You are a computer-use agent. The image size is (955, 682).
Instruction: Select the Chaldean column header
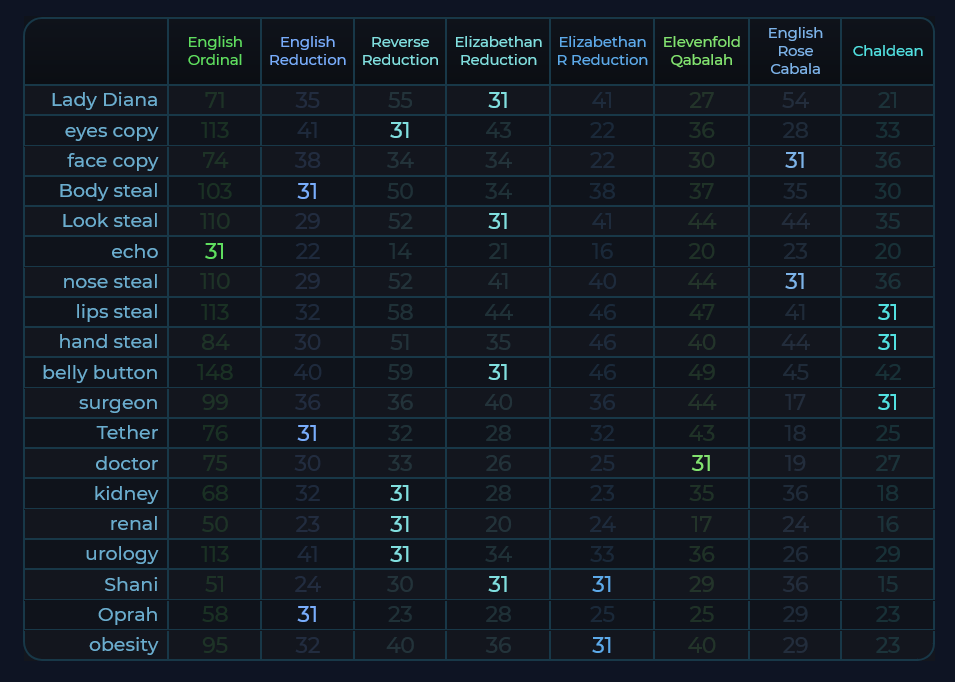[x=887, y=51]
